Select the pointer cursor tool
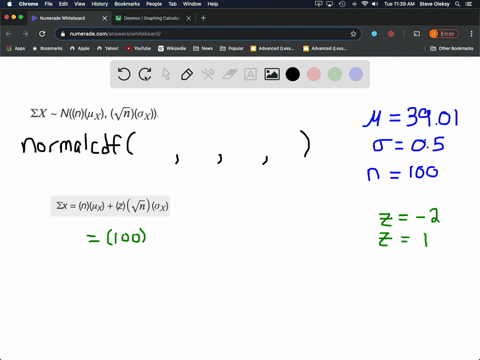This screenshot has height=360, width=480. point(166,74)
